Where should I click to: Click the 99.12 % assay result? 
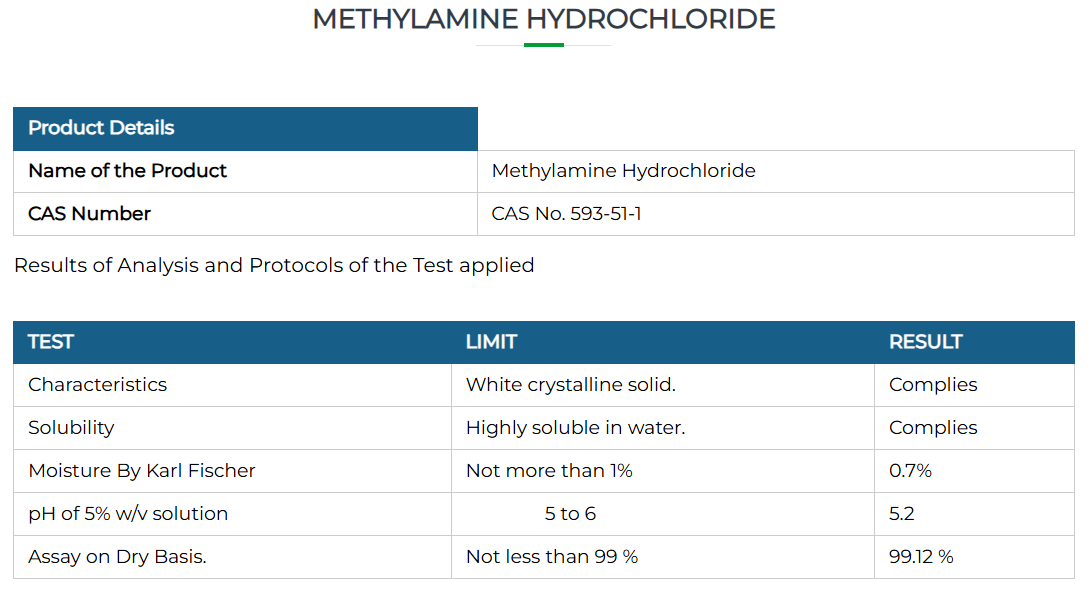point(921,557)
